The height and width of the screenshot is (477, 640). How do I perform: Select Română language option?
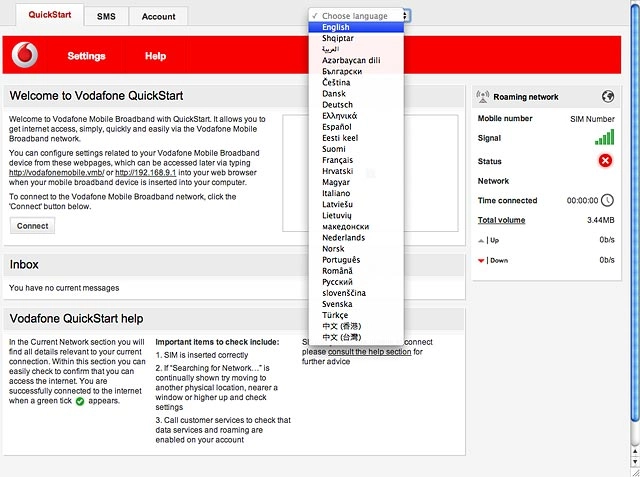tap(356, 271)
